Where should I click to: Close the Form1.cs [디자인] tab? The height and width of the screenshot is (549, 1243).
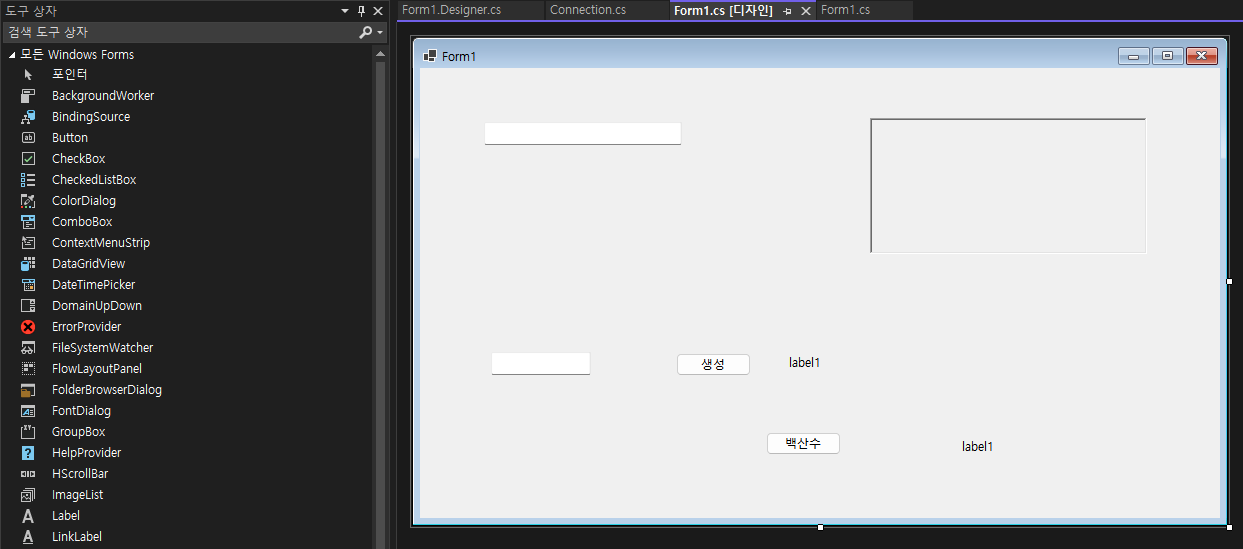(806, 11)
